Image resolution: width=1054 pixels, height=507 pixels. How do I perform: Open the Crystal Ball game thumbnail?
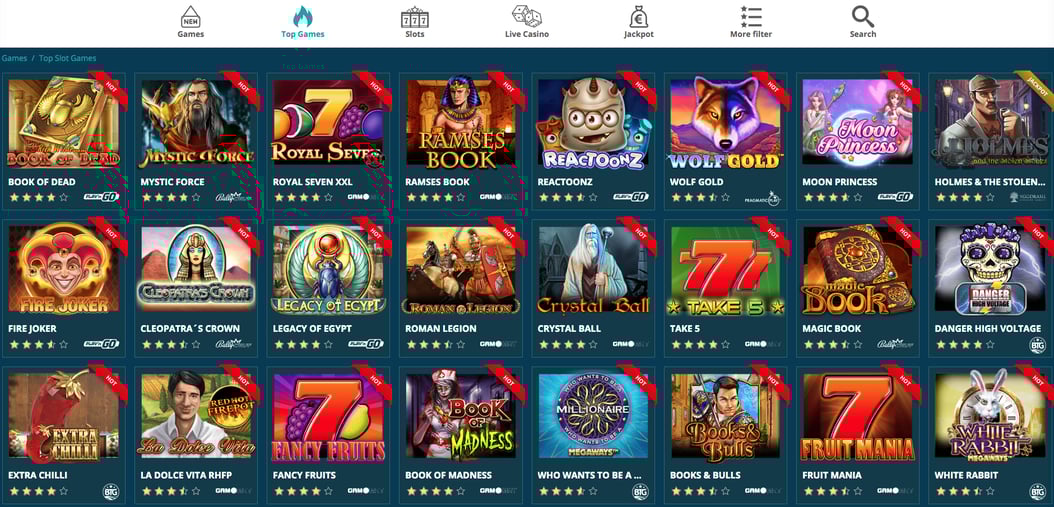pyautogui.click(x=593, y=270)
